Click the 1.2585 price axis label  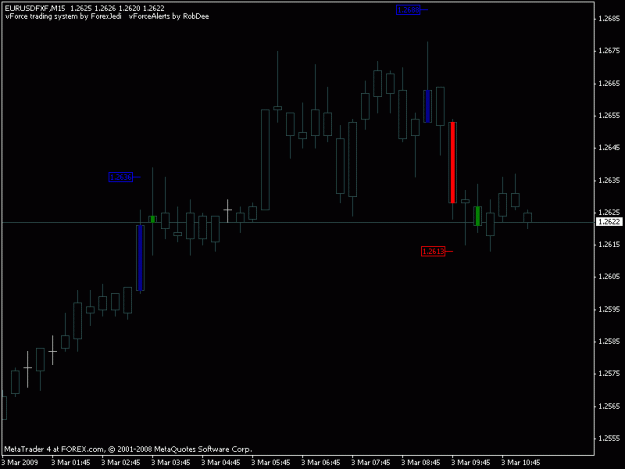pos(609,341)
